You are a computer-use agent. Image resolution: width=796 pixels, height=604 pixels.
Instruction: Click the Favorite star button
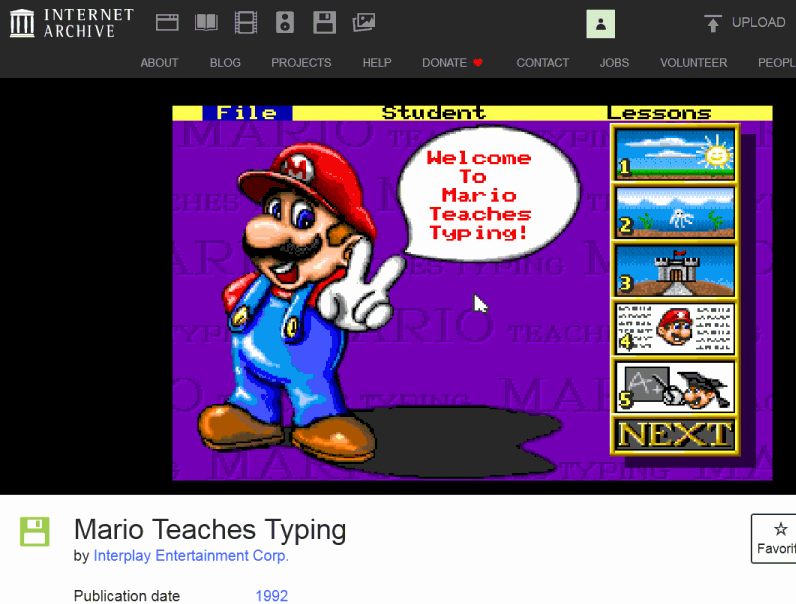pos(774,539)
